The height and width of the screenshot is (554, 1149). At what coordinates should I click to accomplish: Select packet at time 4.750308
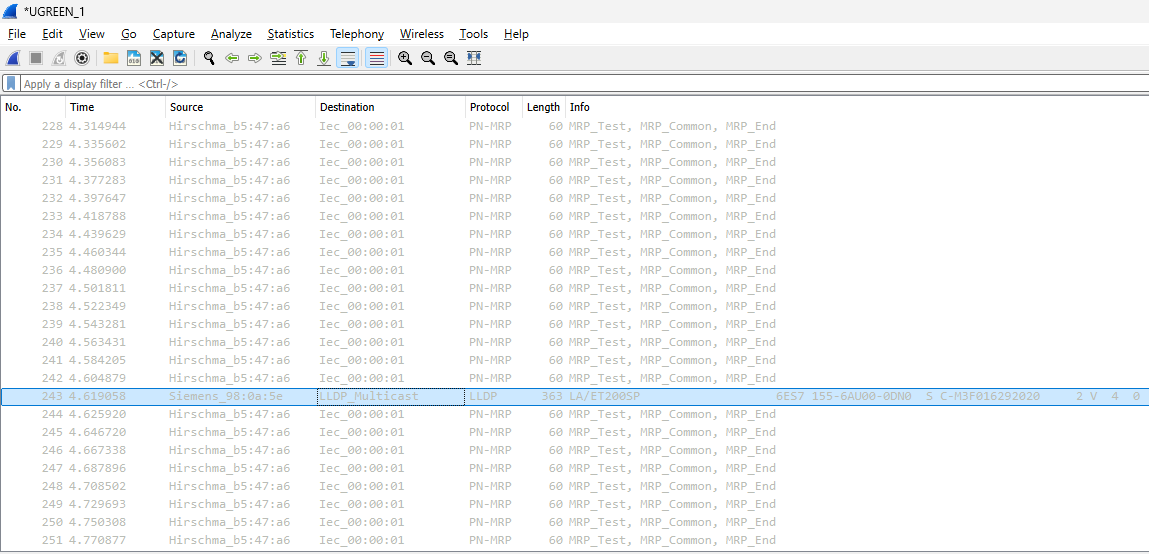point(574,522)
